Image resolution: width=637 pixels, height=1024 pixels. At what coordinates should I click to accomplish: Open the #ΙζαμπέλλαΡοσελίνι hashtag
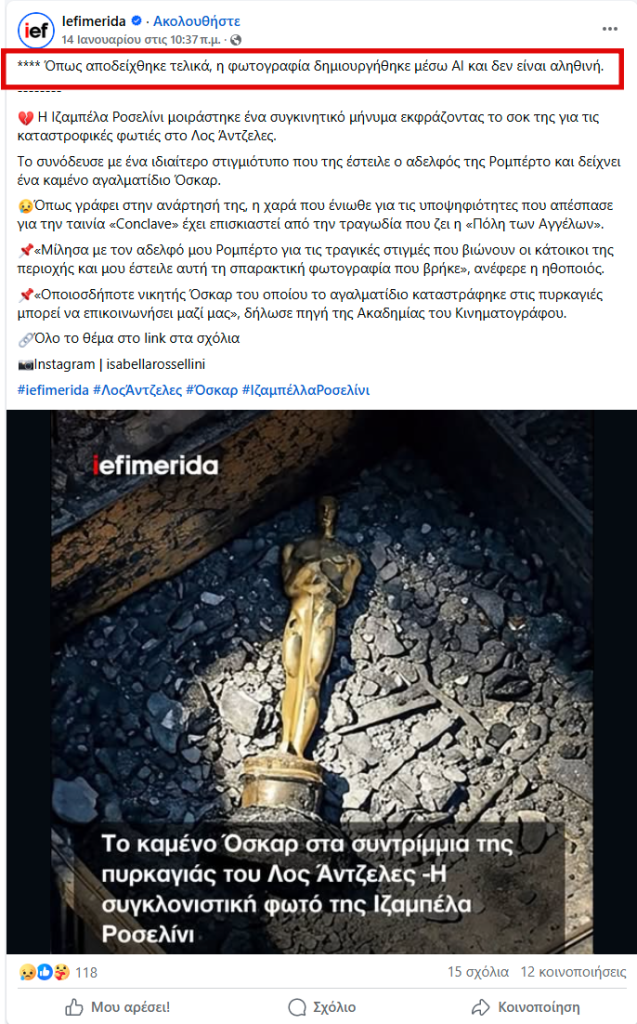coord(306,390)
